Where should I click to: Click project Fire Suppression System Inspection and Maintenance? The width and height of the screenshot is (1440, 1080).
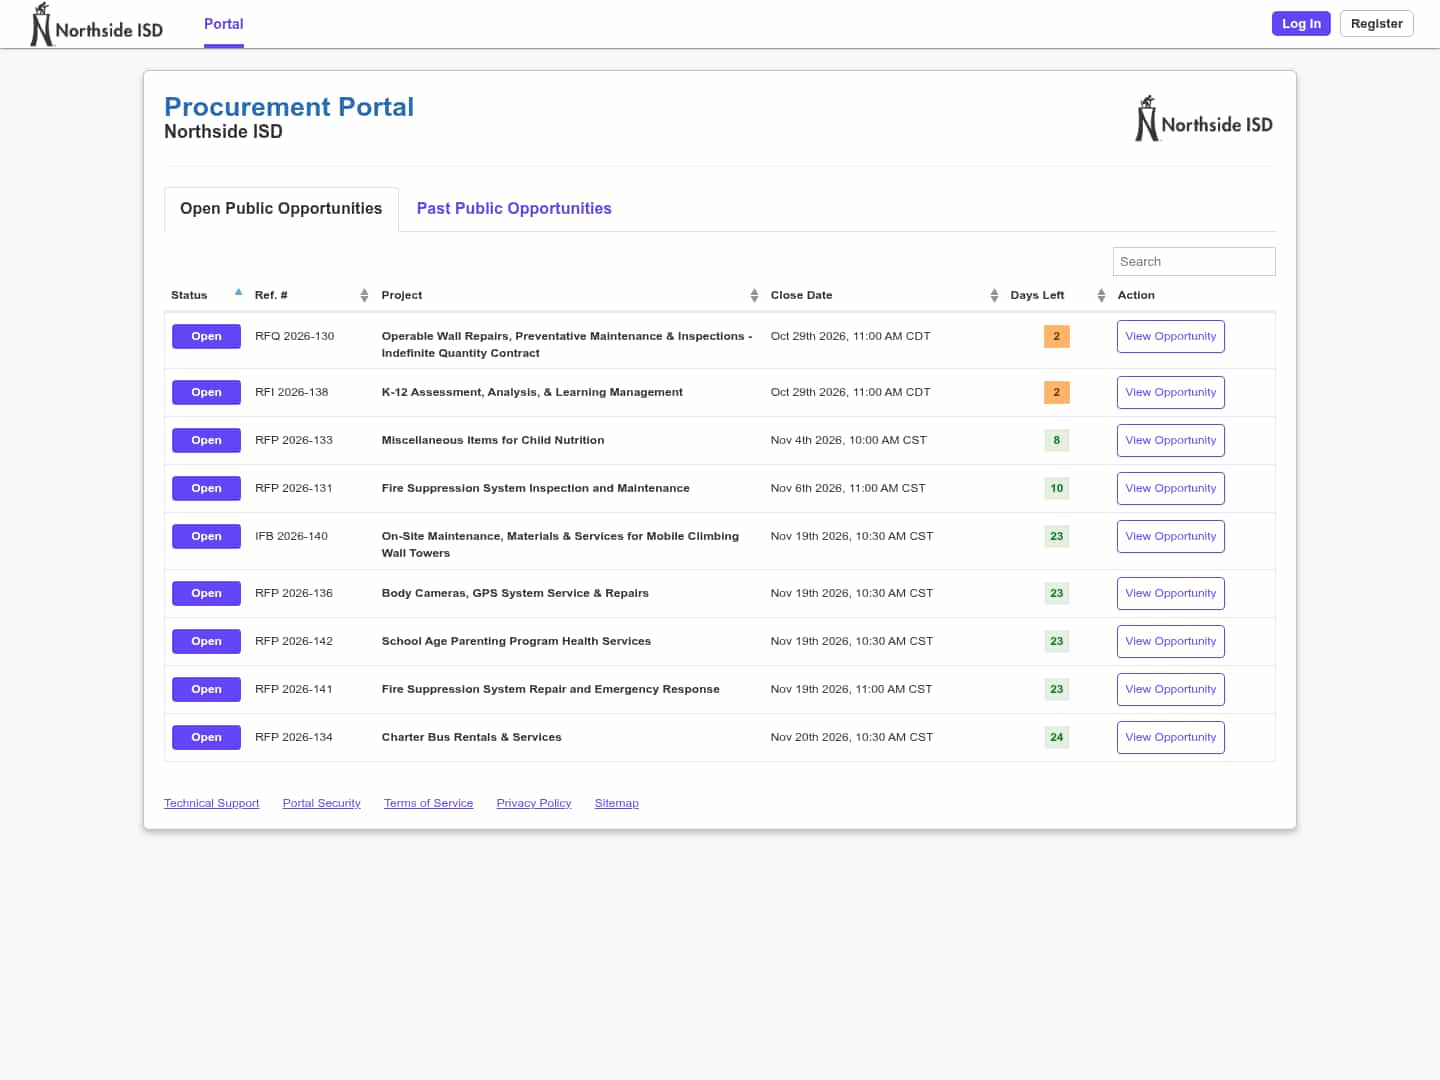coord(535,488)
